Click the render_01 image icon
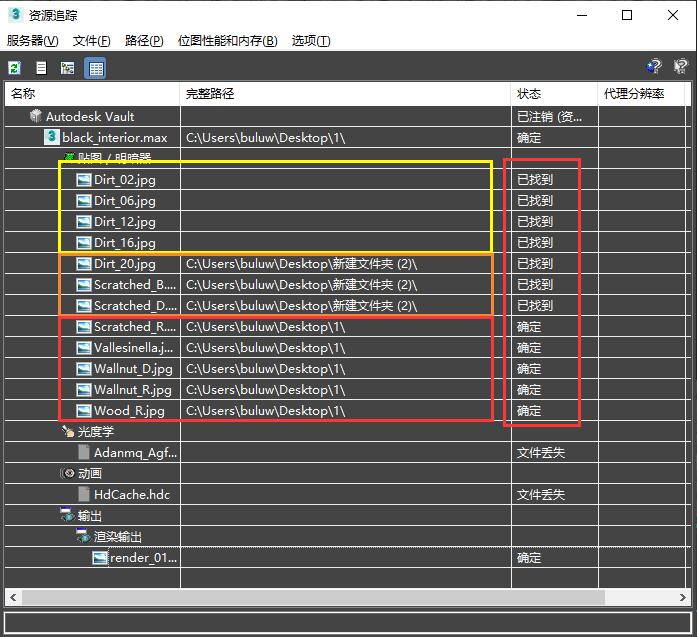 [x=100, y=557]
